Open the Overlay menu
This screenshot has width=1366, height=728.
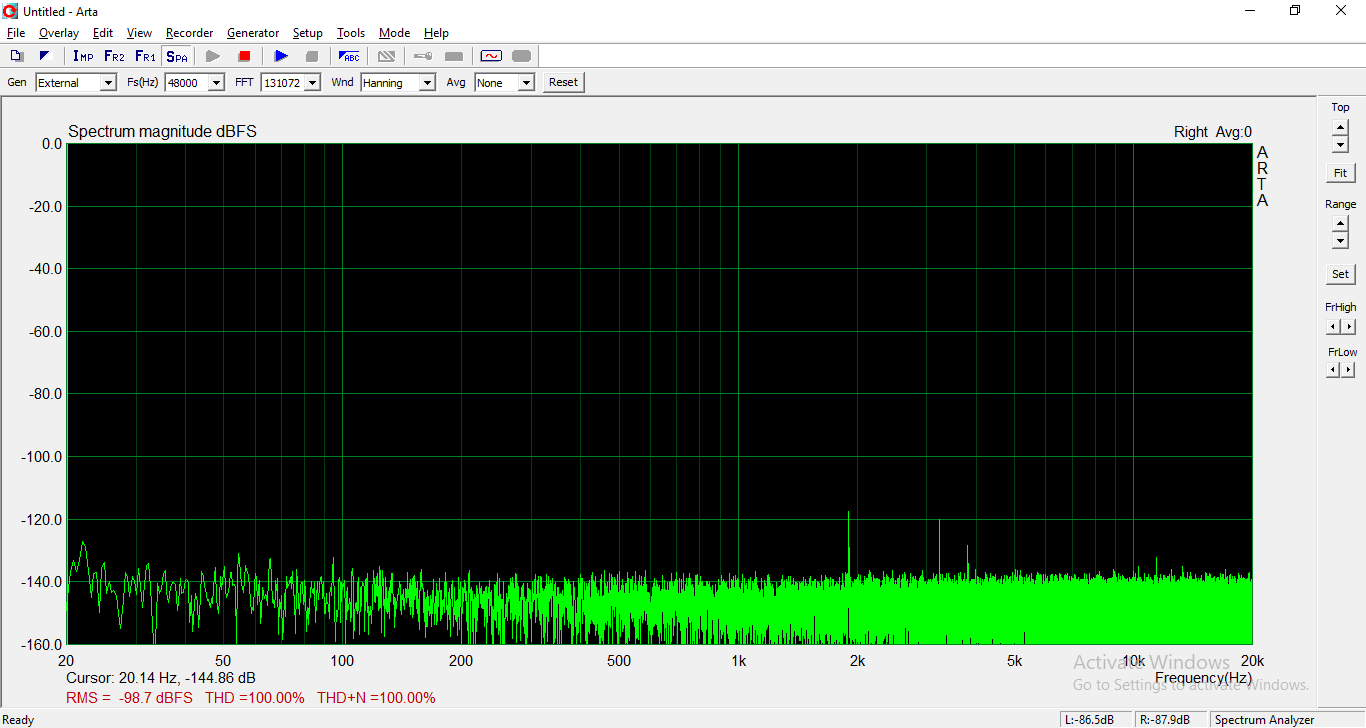tap(59, 33)
